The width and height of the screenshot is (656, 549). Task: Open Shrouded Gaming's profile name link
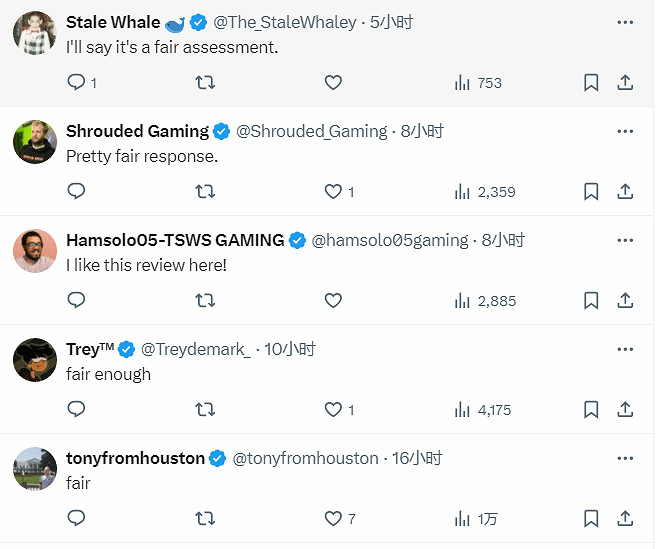coord(137,131)
